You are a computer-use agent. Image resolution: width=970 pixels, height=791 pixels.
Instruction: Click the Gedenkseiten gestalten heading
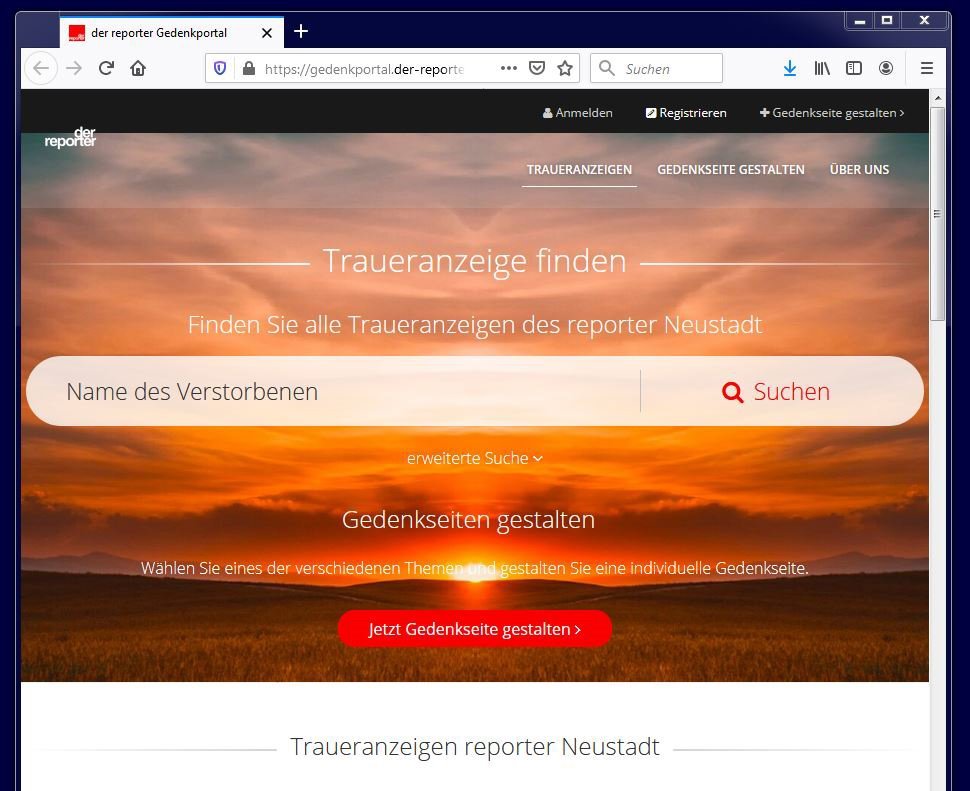click(x=468, y=520)
